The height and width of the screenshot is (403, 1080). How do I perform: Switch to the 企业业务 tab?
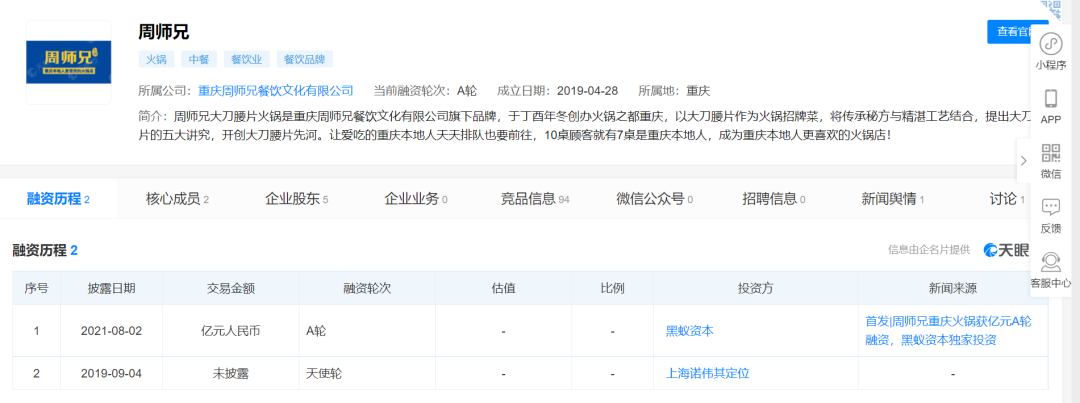tap(415, 199)
